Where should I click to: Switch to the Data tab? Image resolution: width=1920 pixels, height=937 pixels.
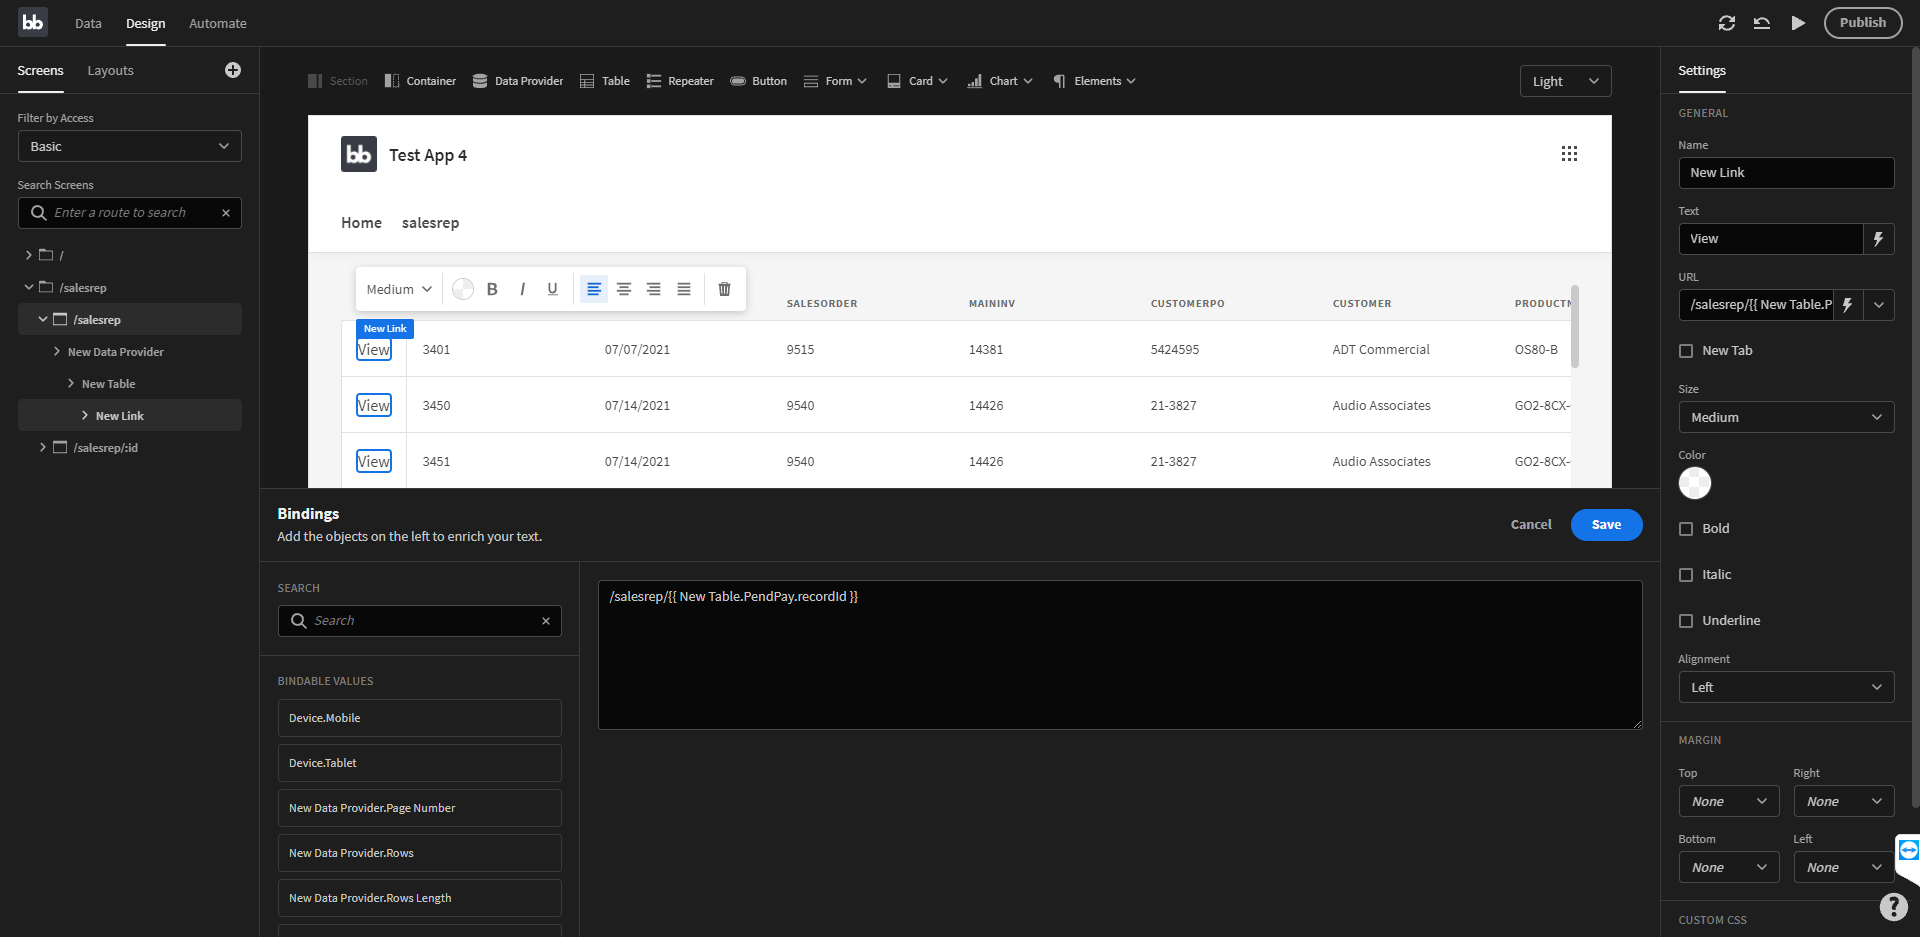[88, 23]
